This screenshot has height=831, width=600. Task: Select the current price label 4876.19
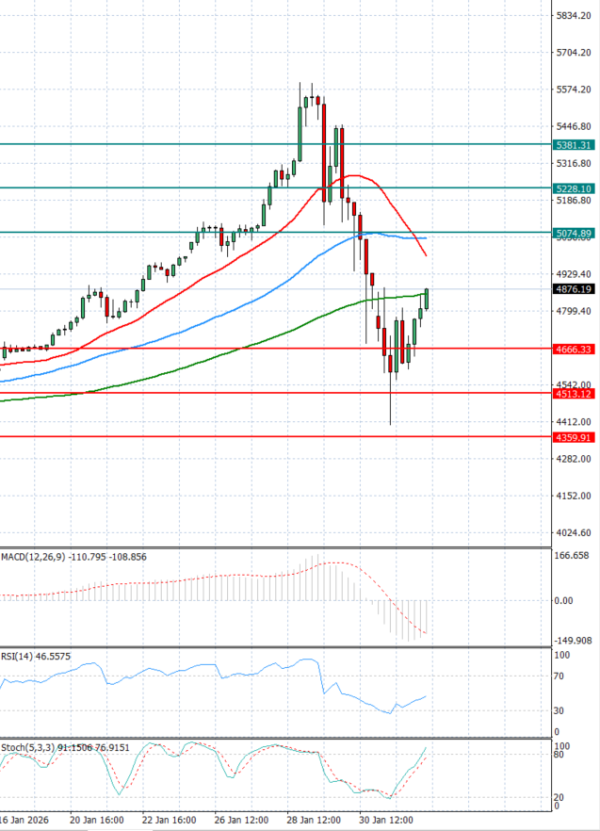point(574,290)
